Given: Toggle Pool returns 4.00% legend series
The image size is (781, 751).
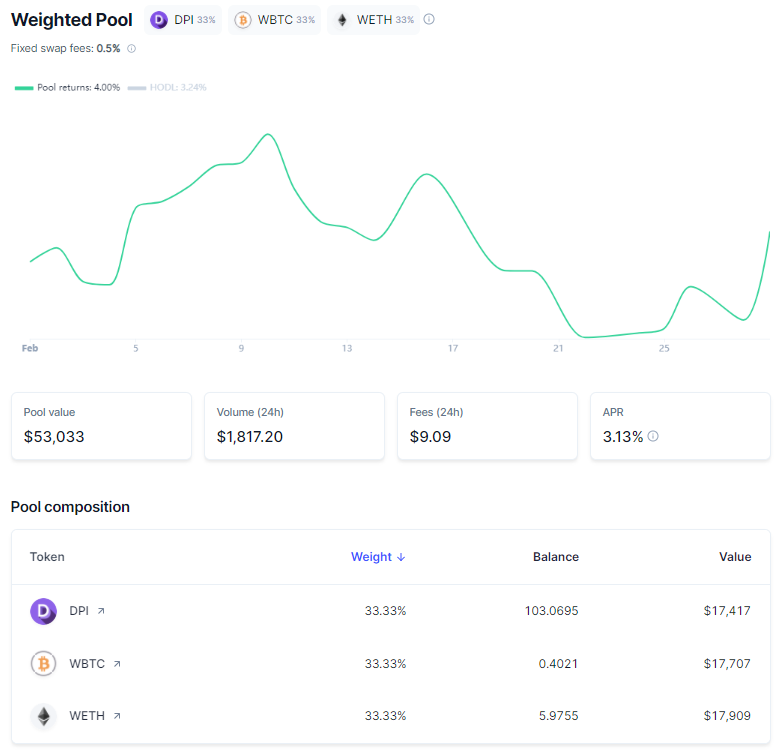Looking at the screenshot, I should (67, 88).
